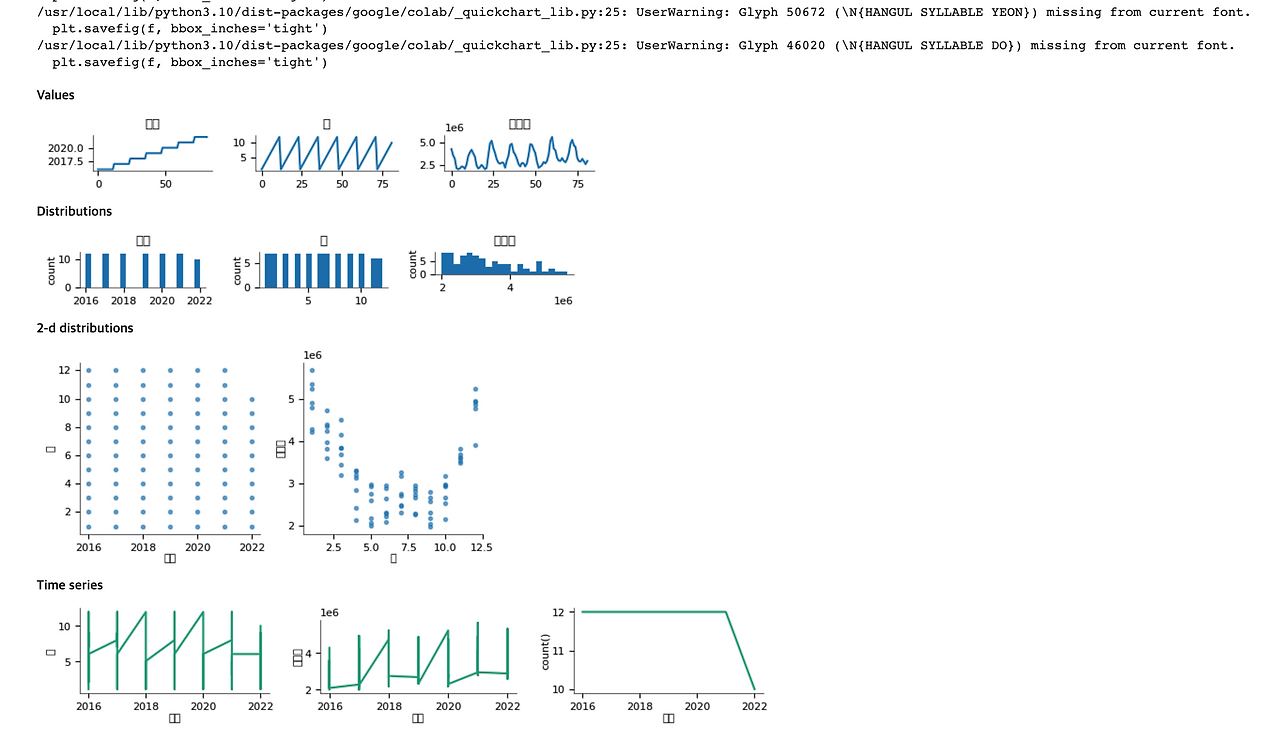This screenshot has height=740, width=1280.
Task: Click the count() line chart under Time series
Action: coord(655,665)
